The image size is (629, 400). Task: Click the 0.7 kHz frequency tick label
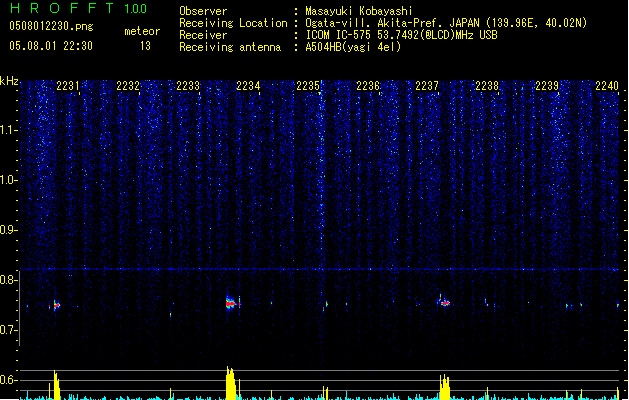[x=8, y=330]
